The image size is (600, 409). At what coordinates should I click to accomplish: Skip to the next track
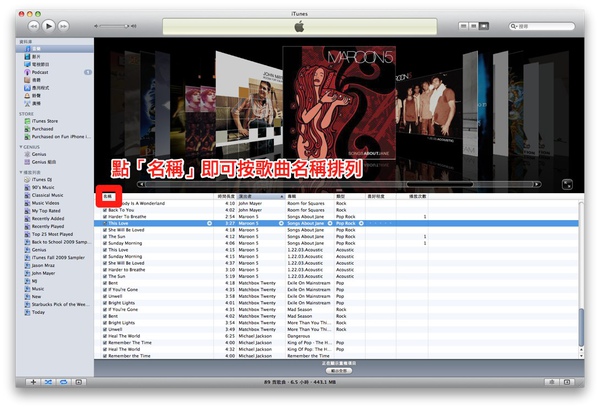click(63, 26)
